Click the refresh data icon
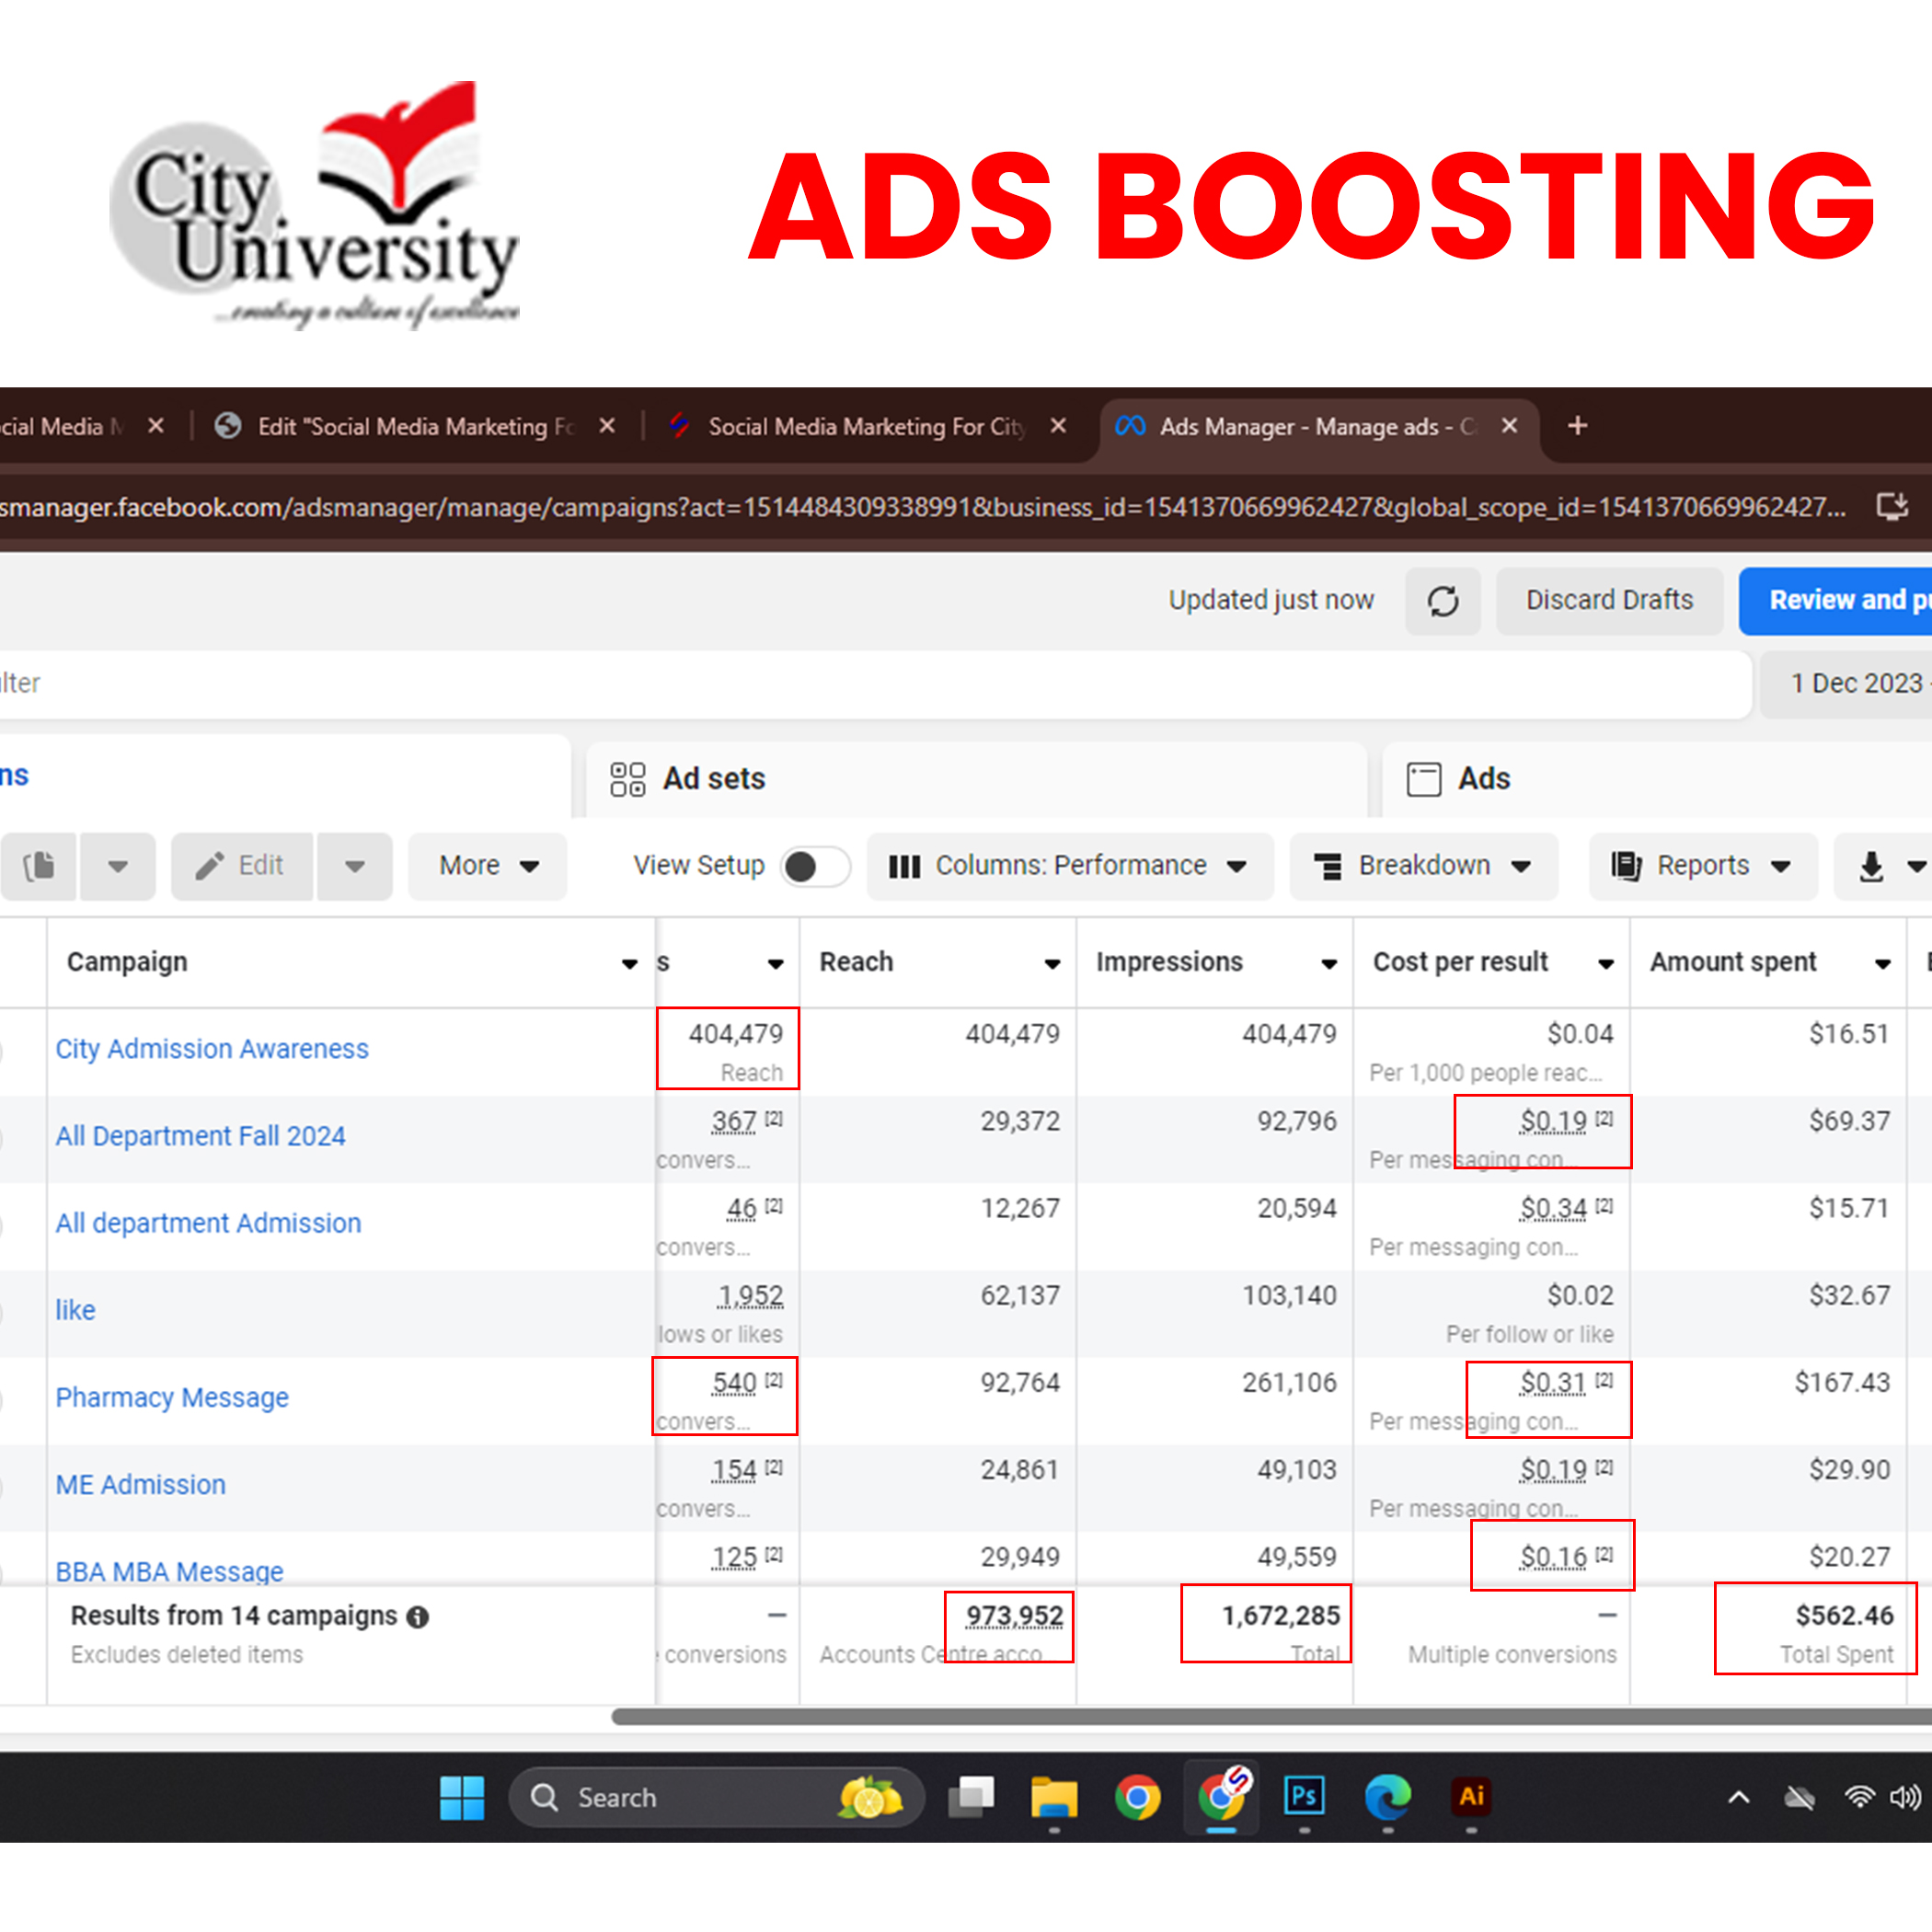Image resolution: width=1932 pixels, height=1932 pixels. pos(1442,601)
